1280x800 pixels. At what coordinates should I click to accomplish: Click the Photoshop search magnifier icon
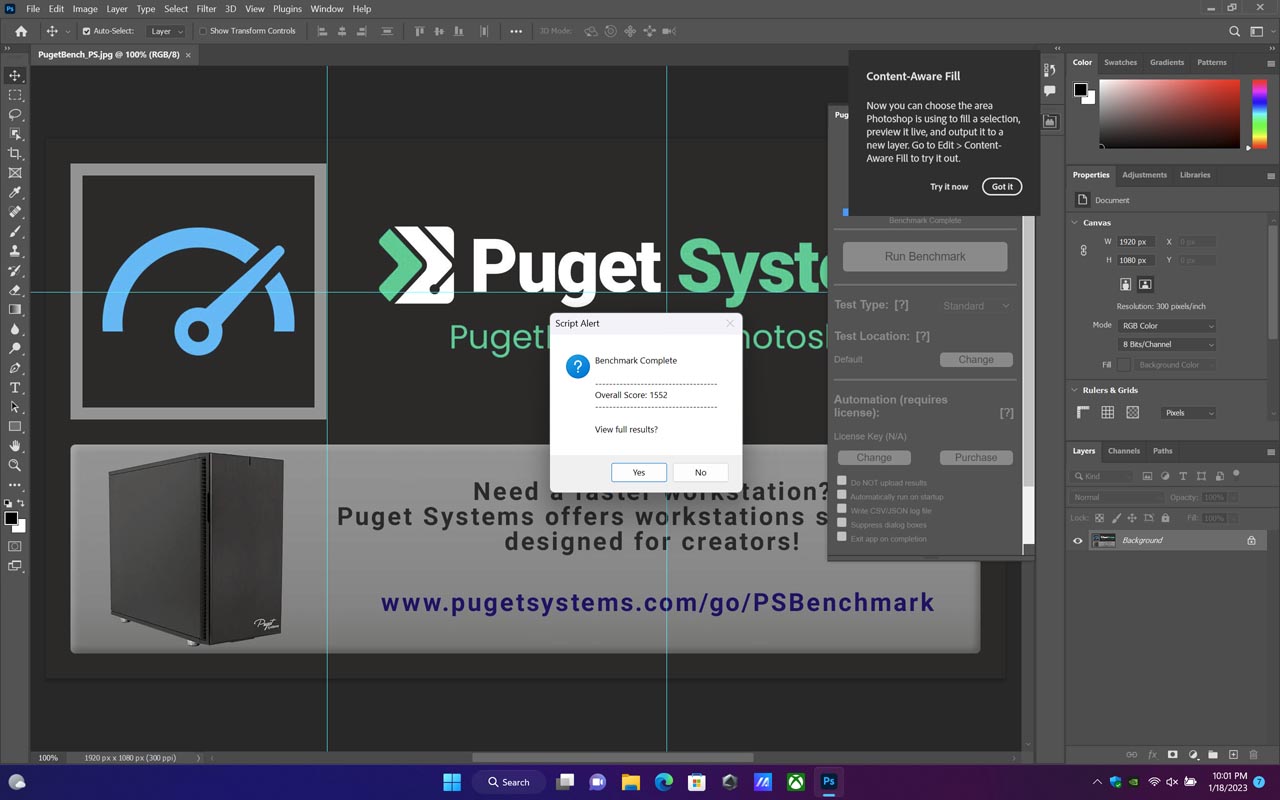tap(1234, 31)
